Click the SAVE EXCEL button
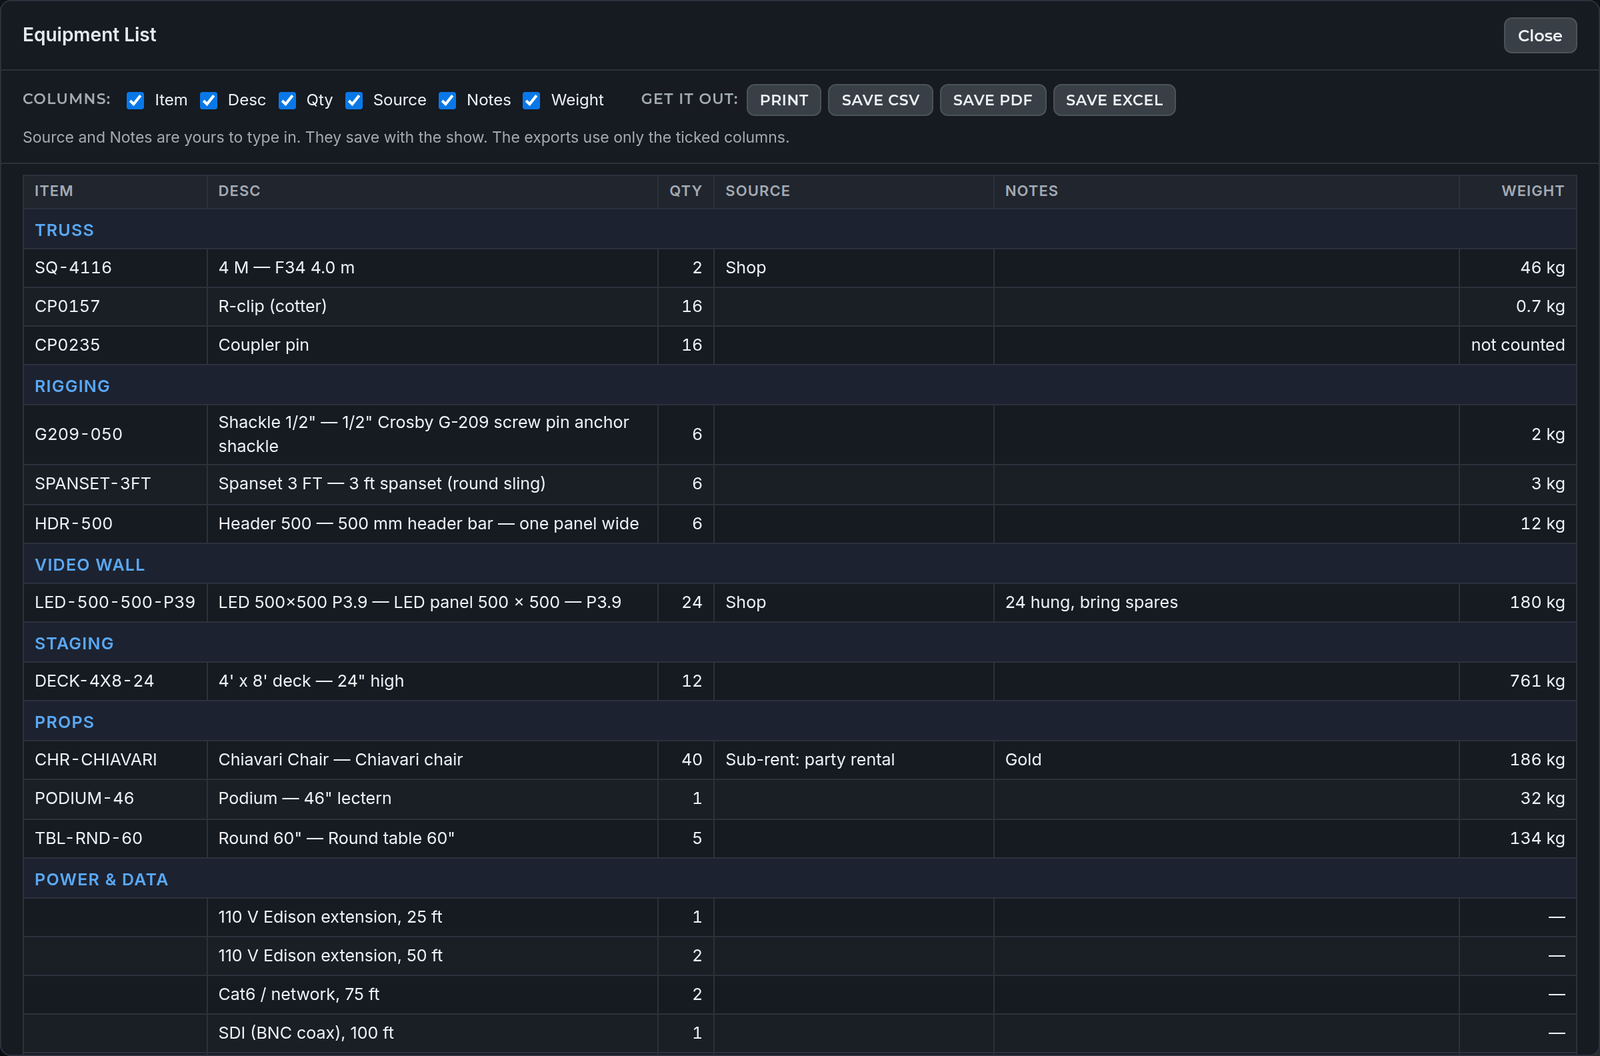The width and height of the screenshot is (1600, 1056). click(1114, 100)
